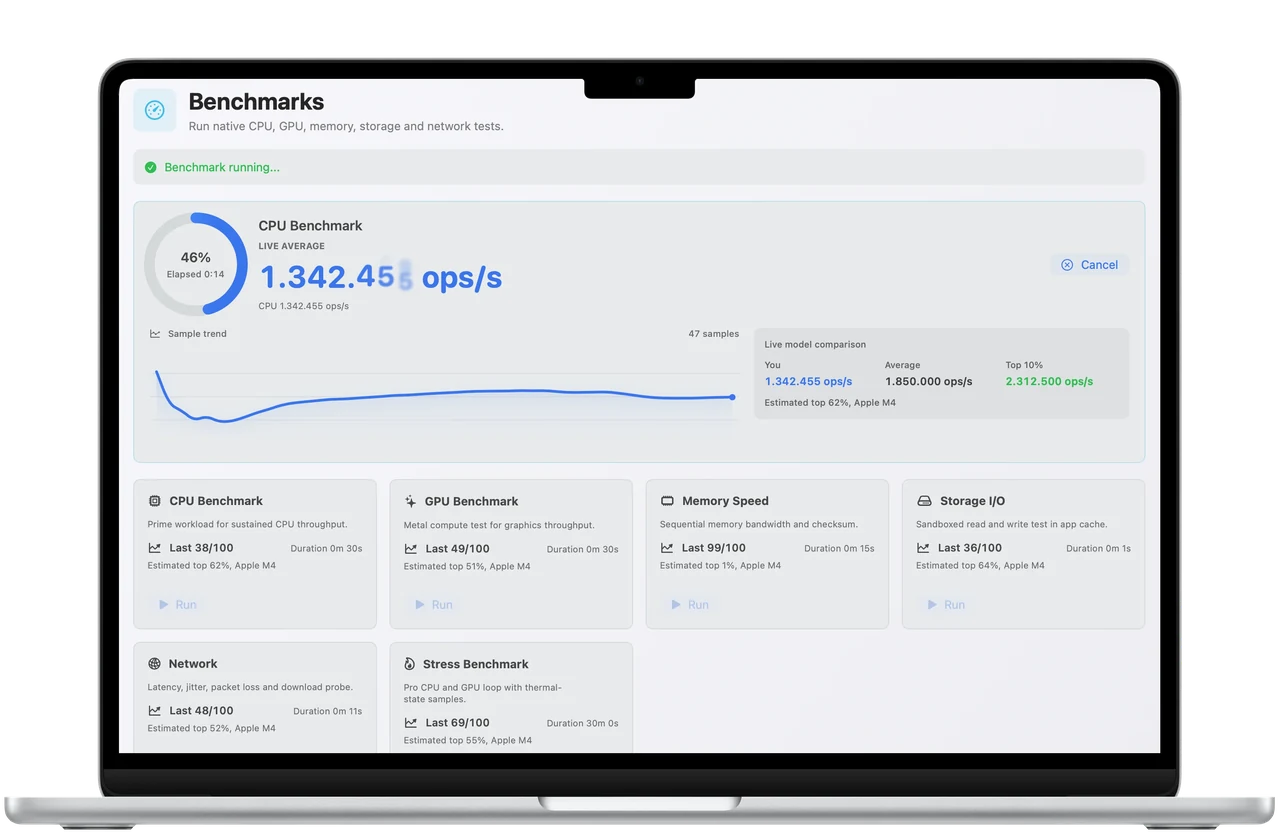Click the play icon in GPU Benchmark Run button
Screen dimensions: 1280x832
point(420,605)
